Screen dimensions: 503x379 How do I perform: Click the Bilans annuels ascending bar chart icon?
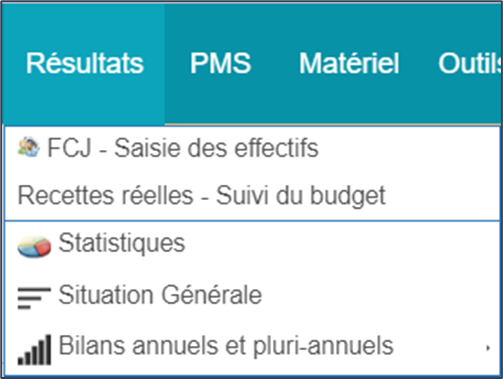(x=34, y=350)
